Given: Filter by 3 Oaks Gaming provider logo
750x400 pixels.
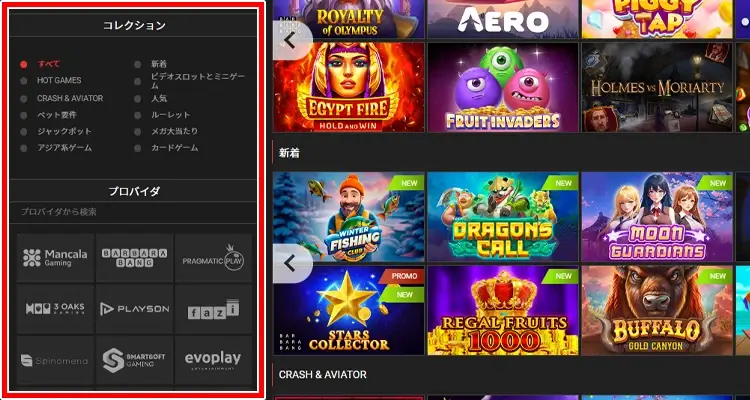Looking at the screenshot, I should [55, 309].
